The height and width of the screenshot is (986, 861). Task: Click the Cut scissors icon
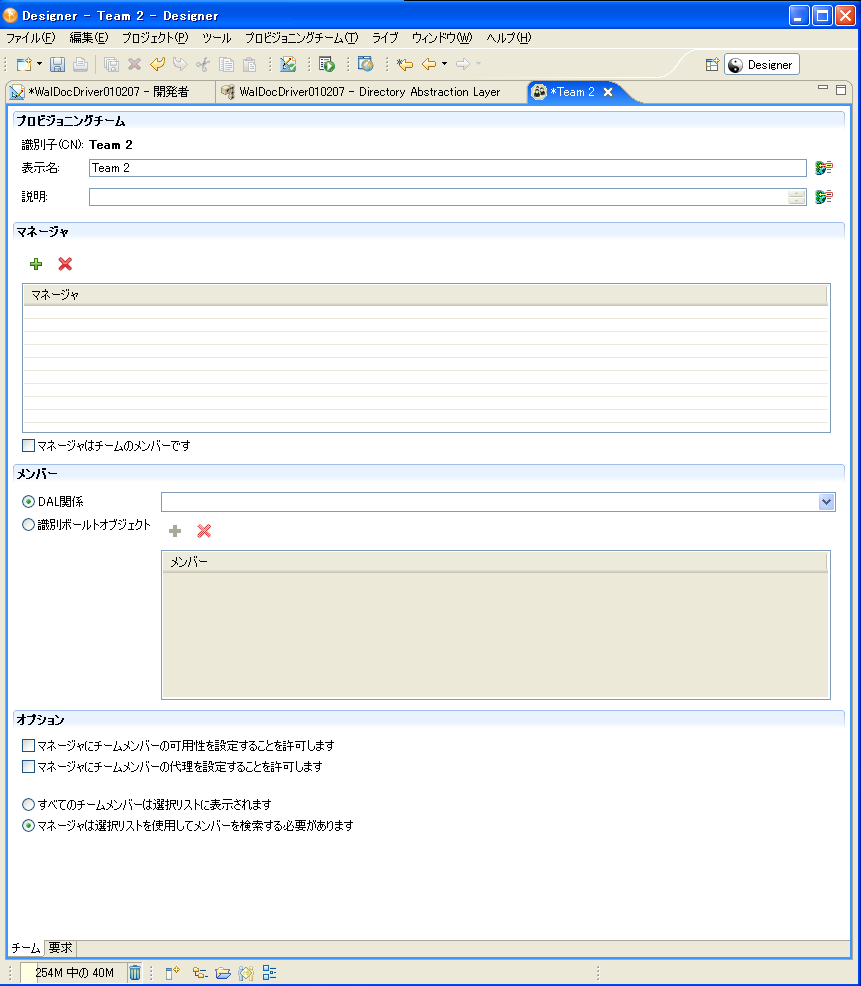tap(203, 64)
